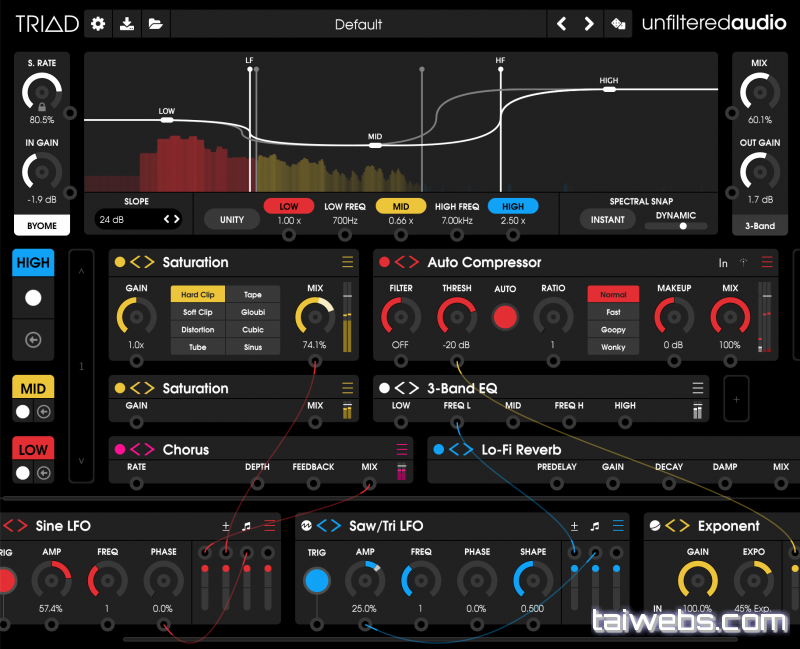Go to the next preset arrow
This screenshot has width=800, height=649.
coord(589,24)
